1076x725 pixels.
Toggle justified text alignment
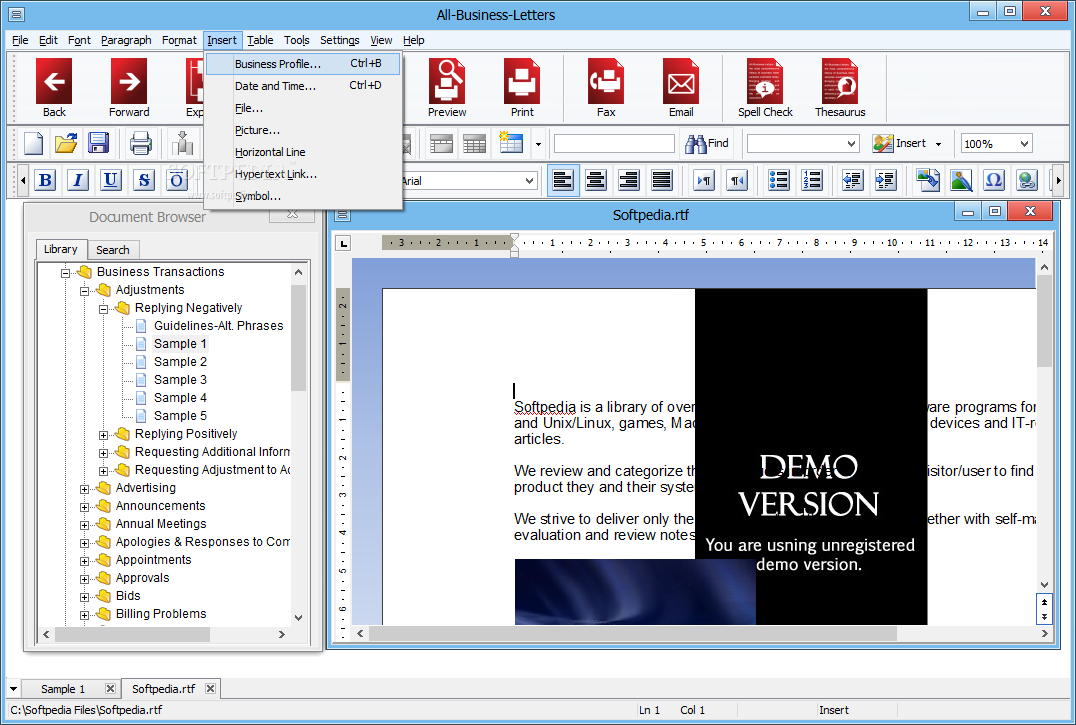(x=662, y=180)
